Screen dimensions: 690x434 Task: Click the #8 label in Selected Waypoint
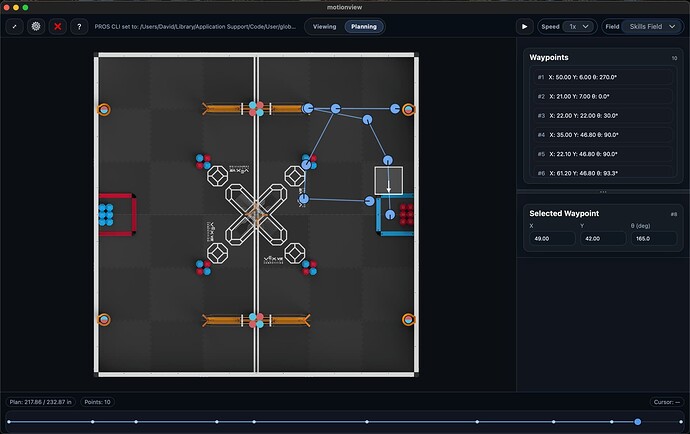pyautogui.click(x=674, y=214)
